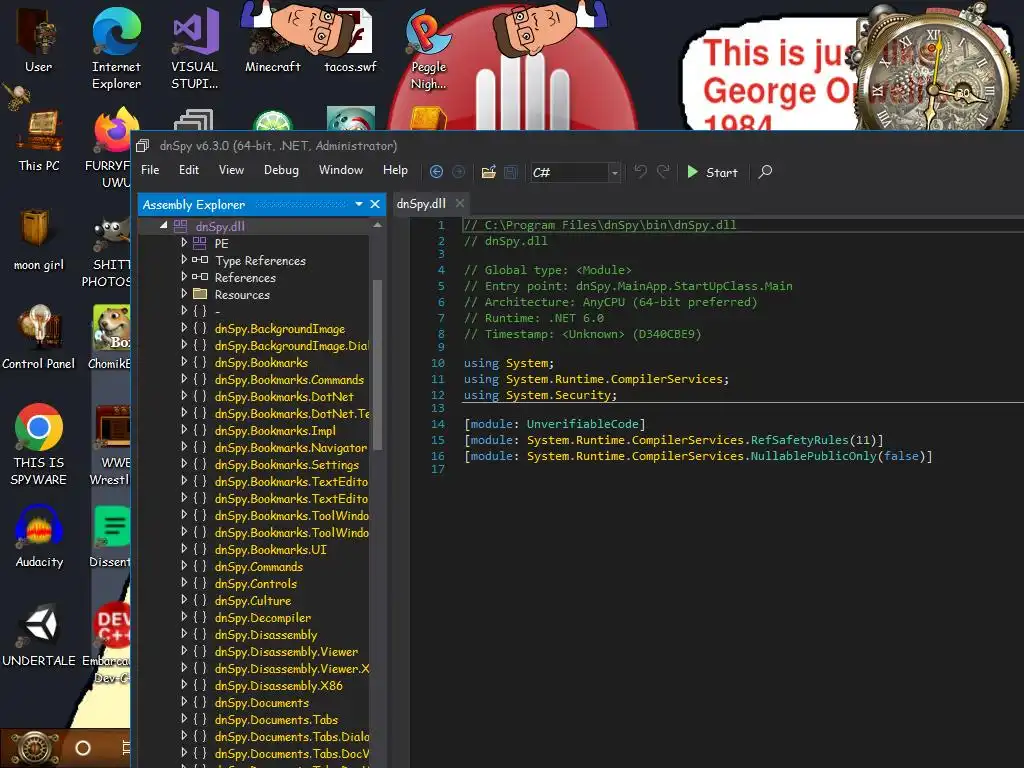This screenshot has height=768, width=1024.
Task: Expand the Type References node
Action: [184, 259]
